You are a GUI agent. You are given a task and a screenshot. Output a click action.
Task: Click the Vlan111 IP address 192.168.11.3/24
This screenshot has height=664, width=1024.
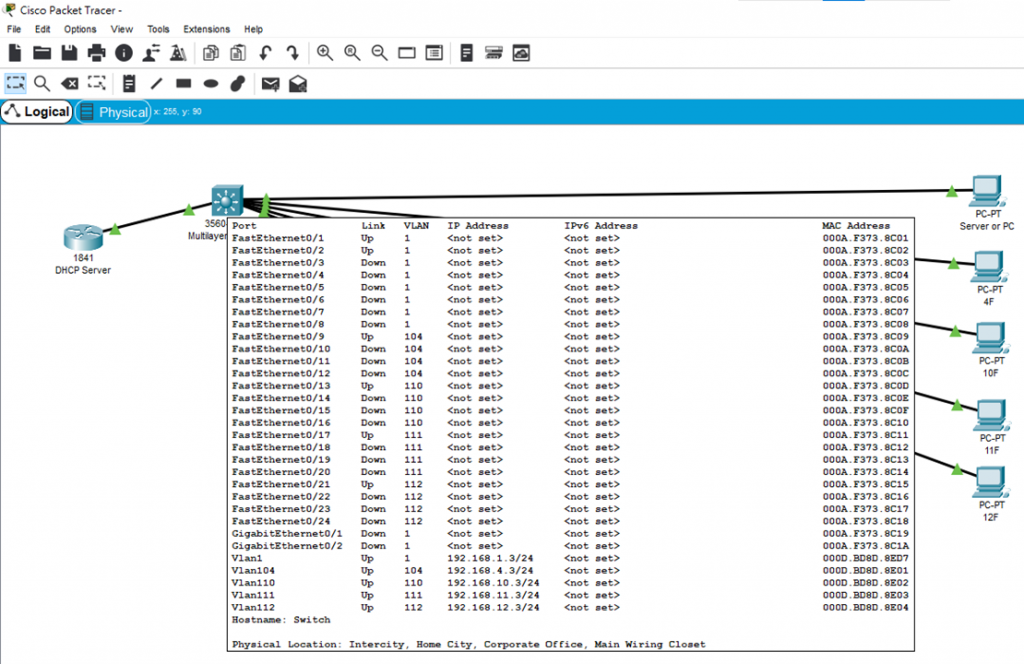(x=493, y=595)
